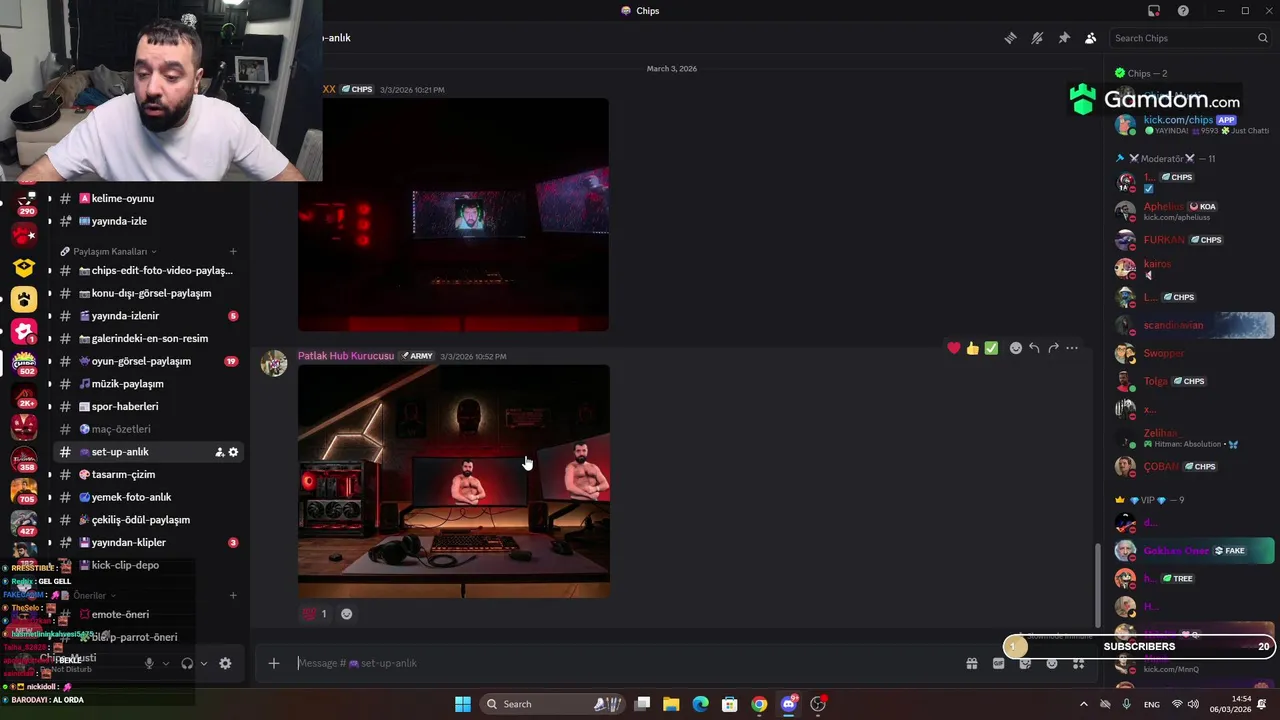Expand microphone input options chevron

(x=166, y=663)
